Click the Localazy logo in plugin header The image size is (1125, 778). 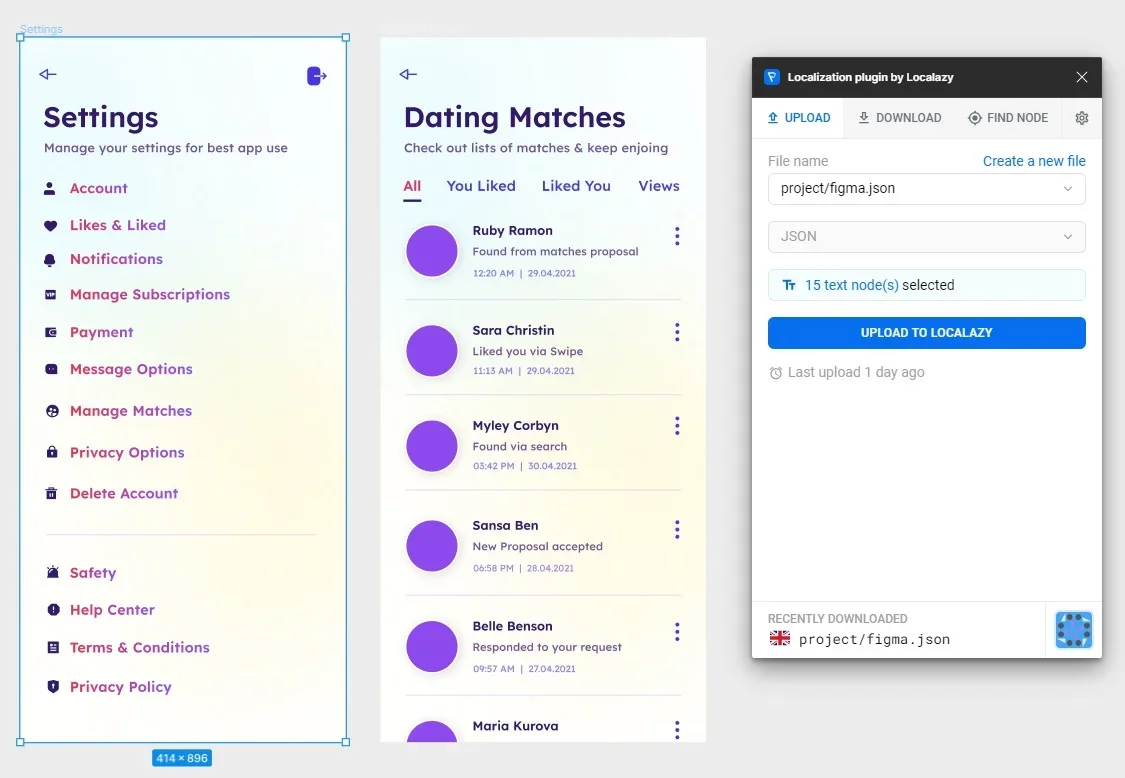pos(772,77)
